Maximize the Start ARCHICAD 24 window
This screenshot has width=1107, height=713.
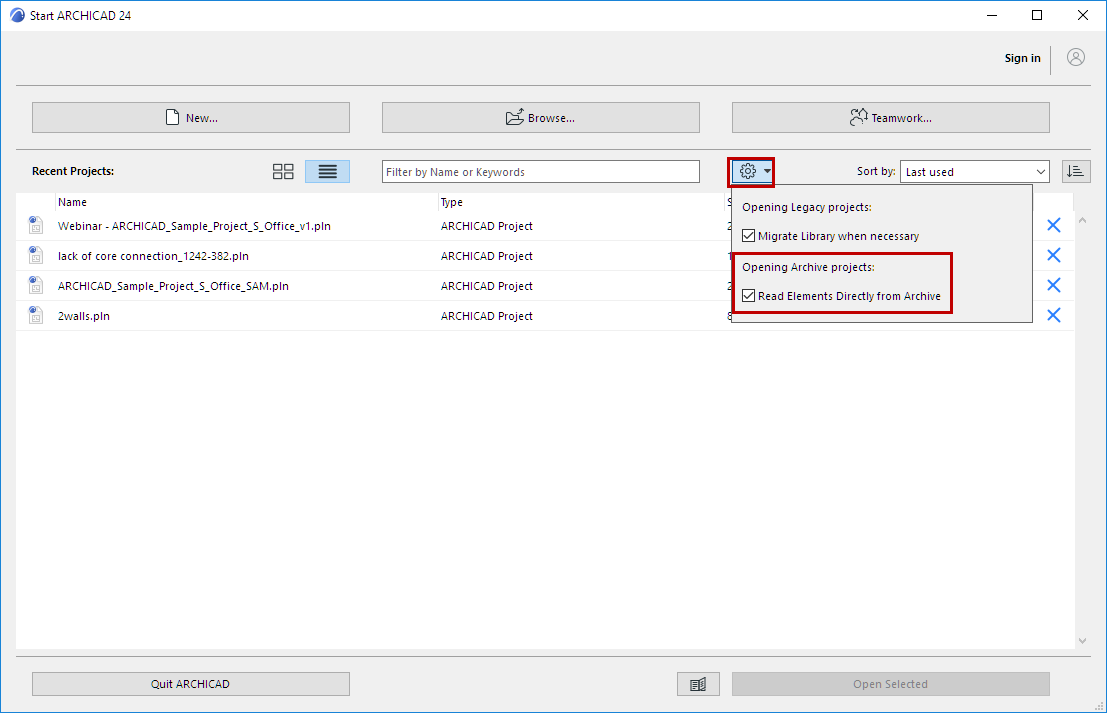(1036, 15)
